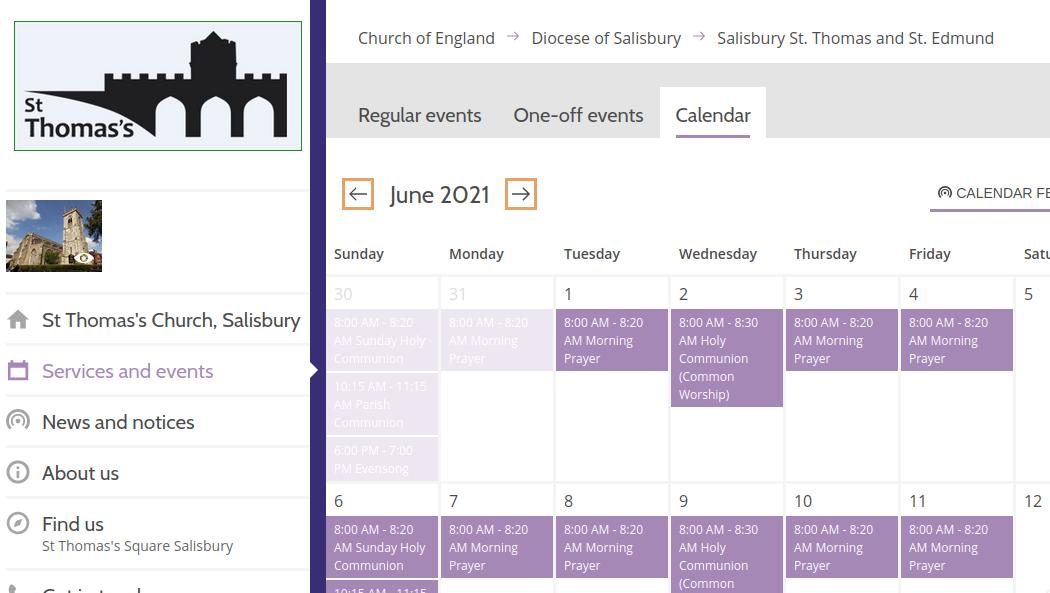This screenshot has height=593, width=1050.
Task: Open the Holy Communion event on June 2
Action: (x=727, y=358)
